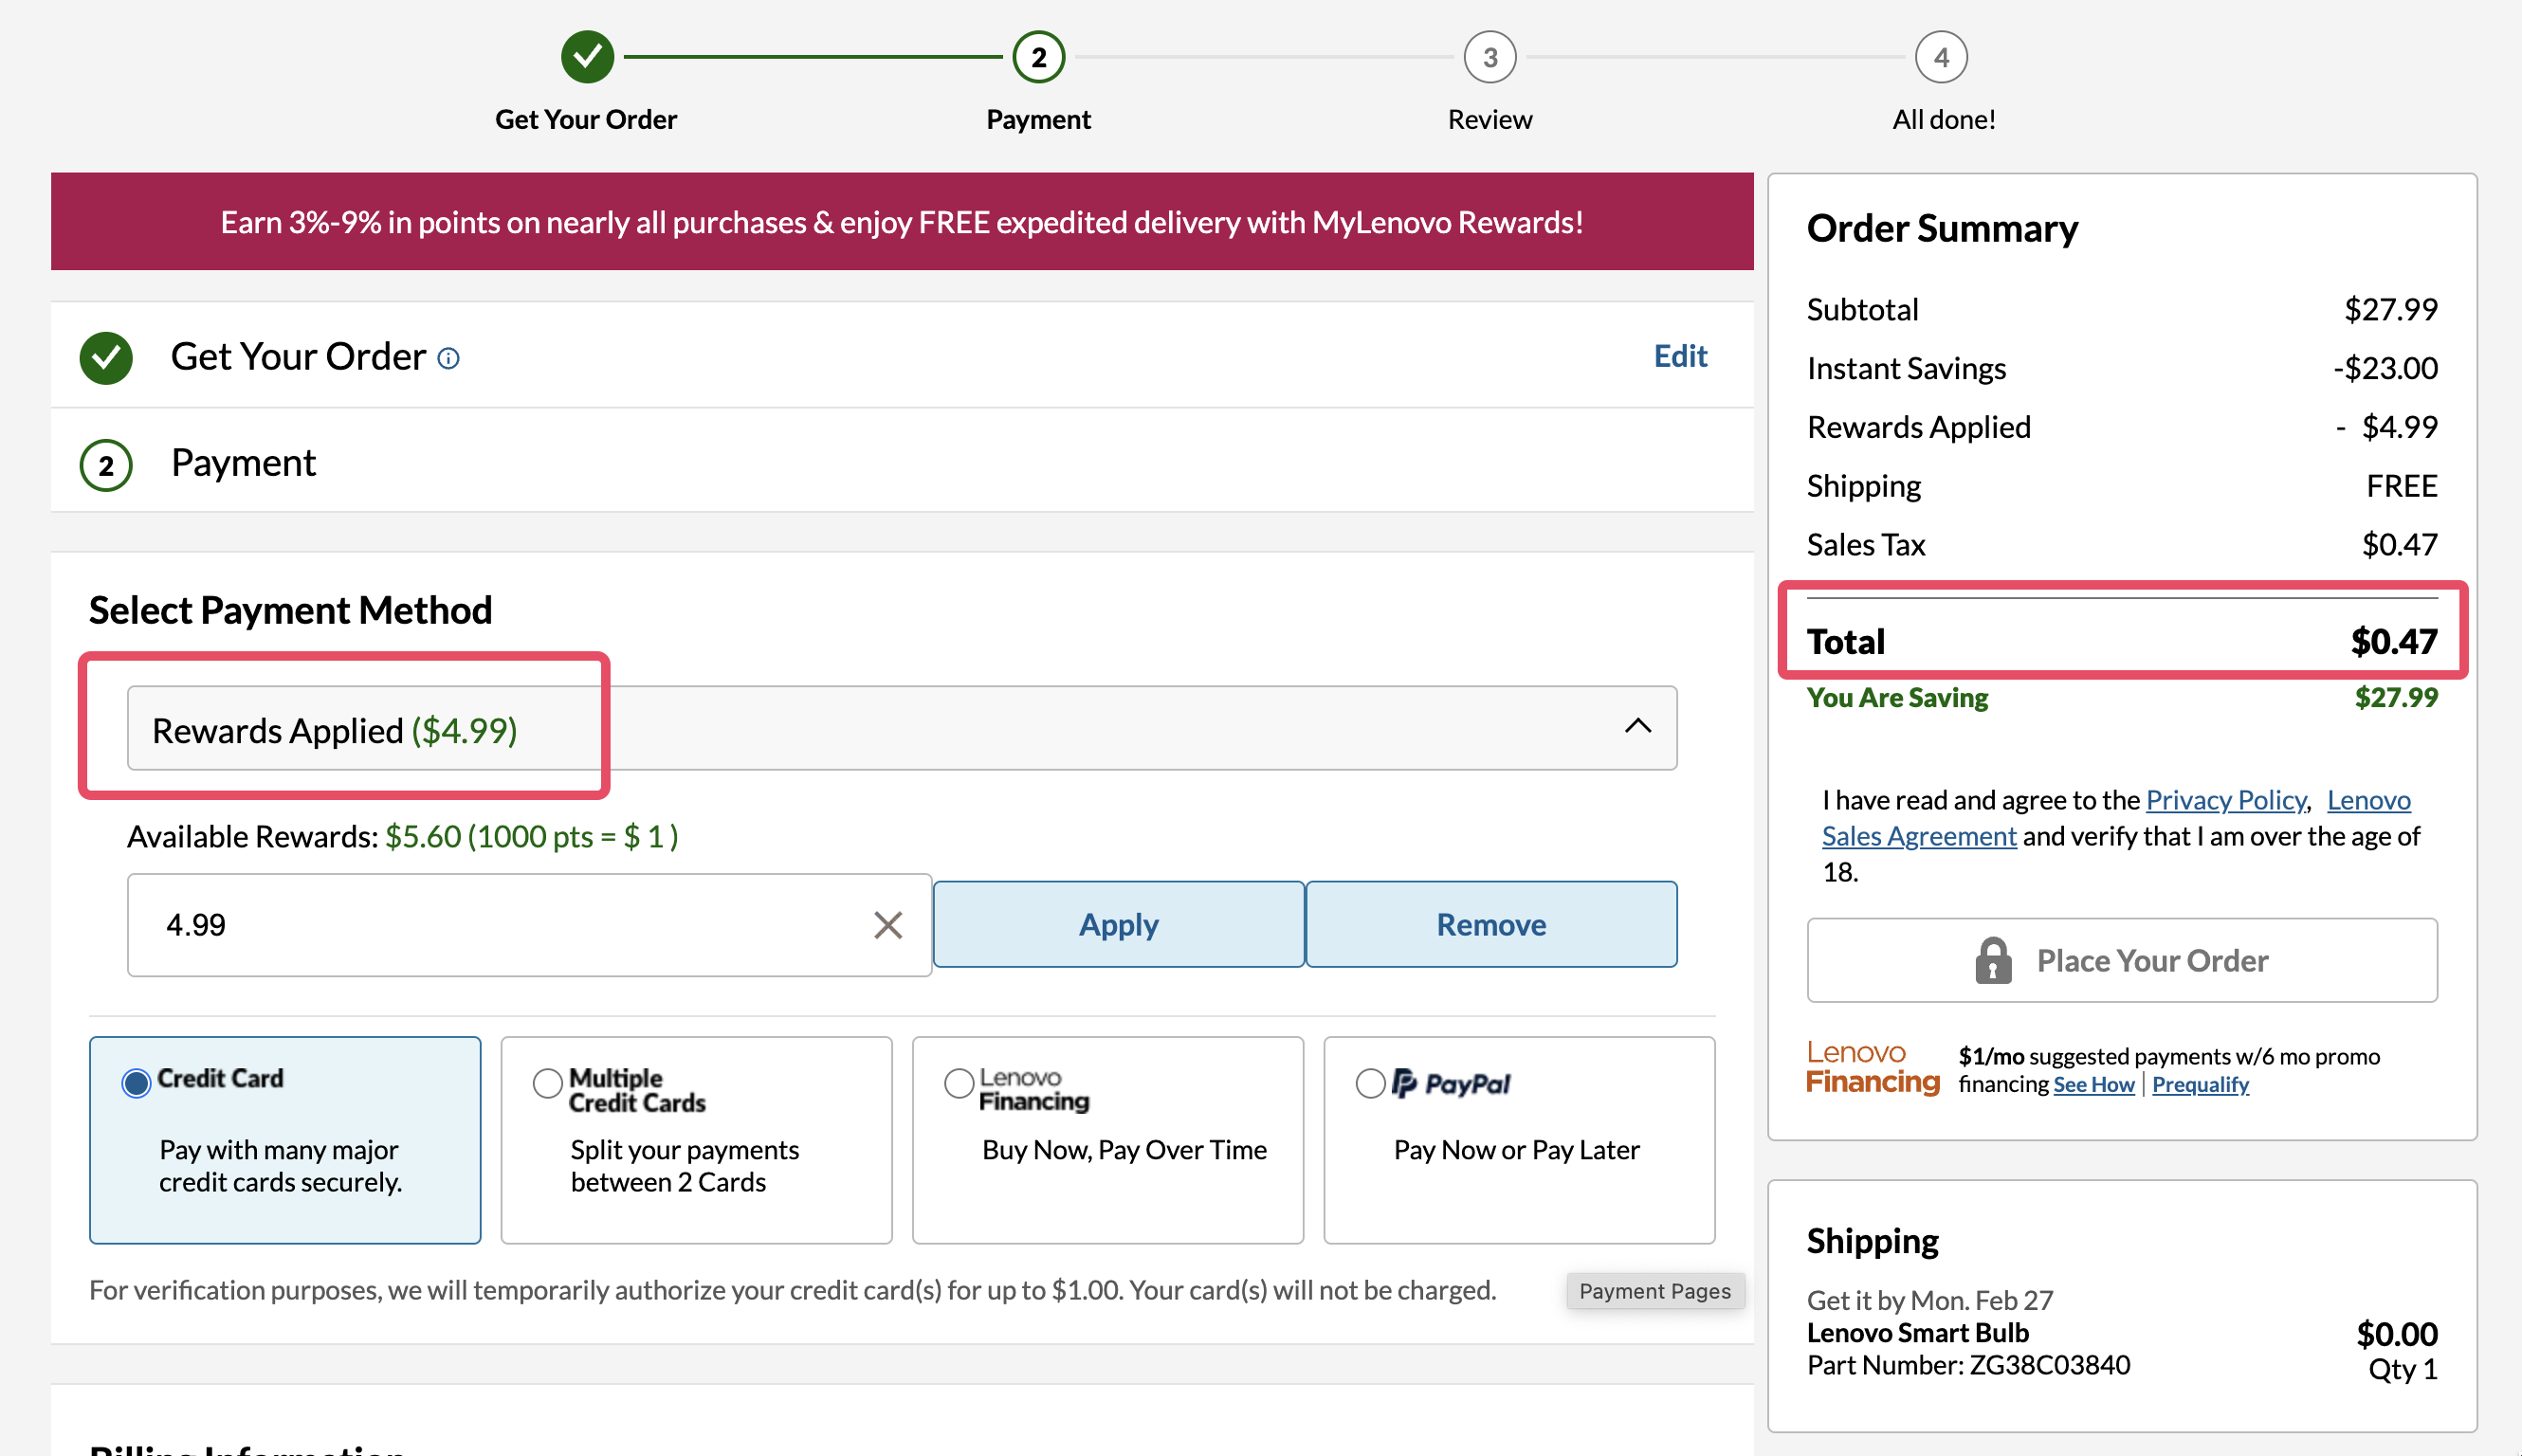Select Multiple Credit Cards payment option
2522x1456 pixels.
(547, 1083)
